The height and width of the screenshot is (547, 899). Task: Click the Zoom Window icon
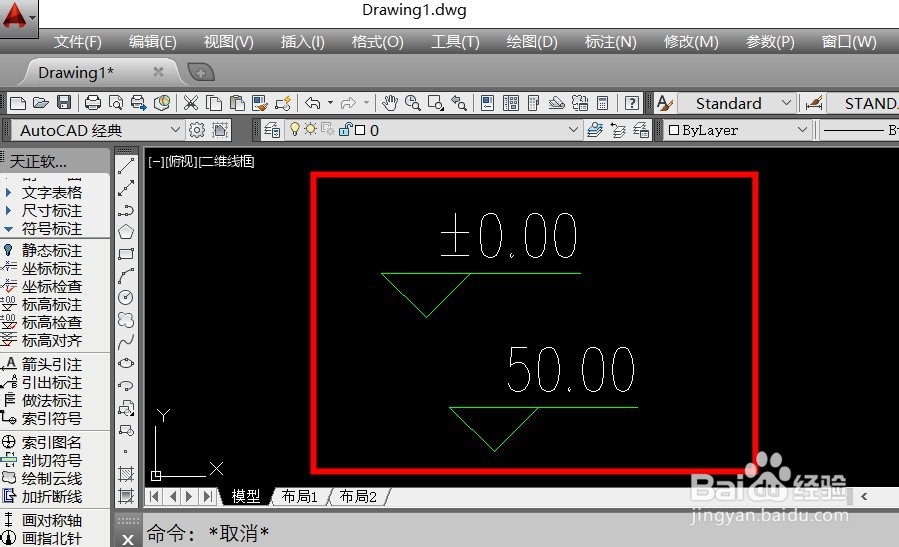coord(436,103)
